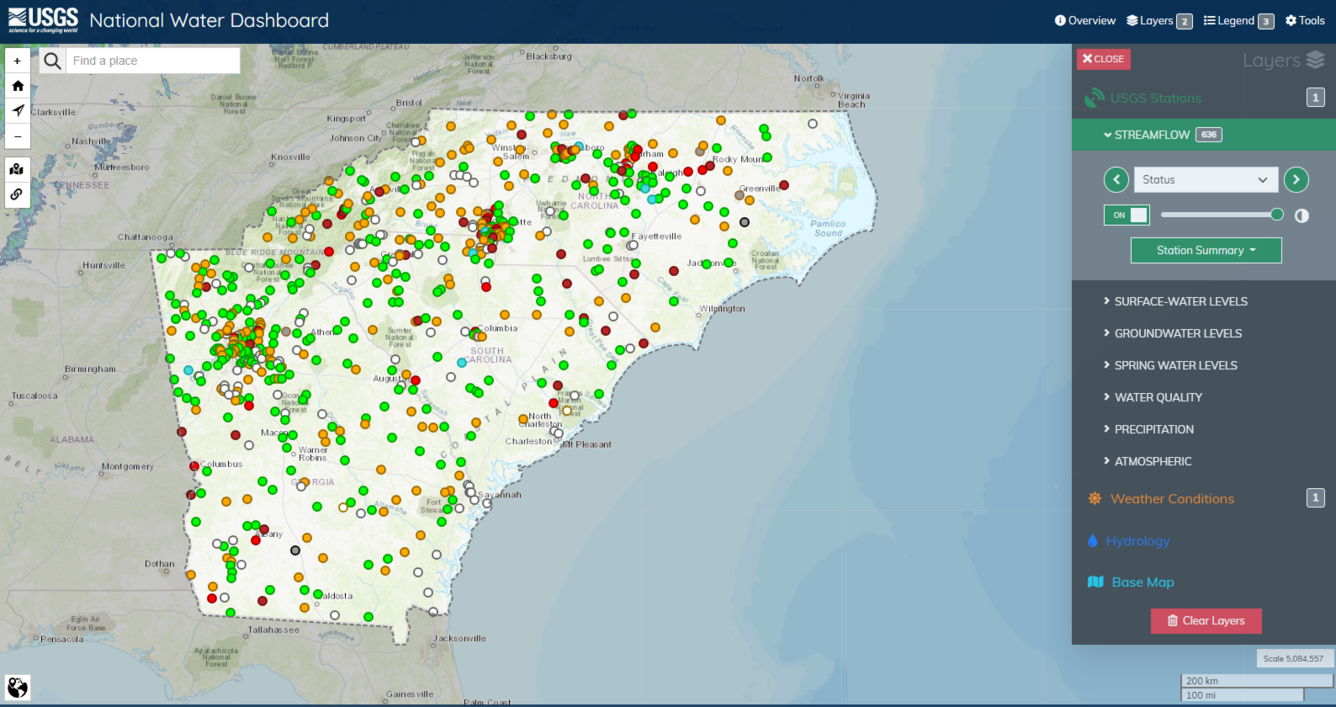
Task: Zoom out with the minus button
Action: [17, 136]
